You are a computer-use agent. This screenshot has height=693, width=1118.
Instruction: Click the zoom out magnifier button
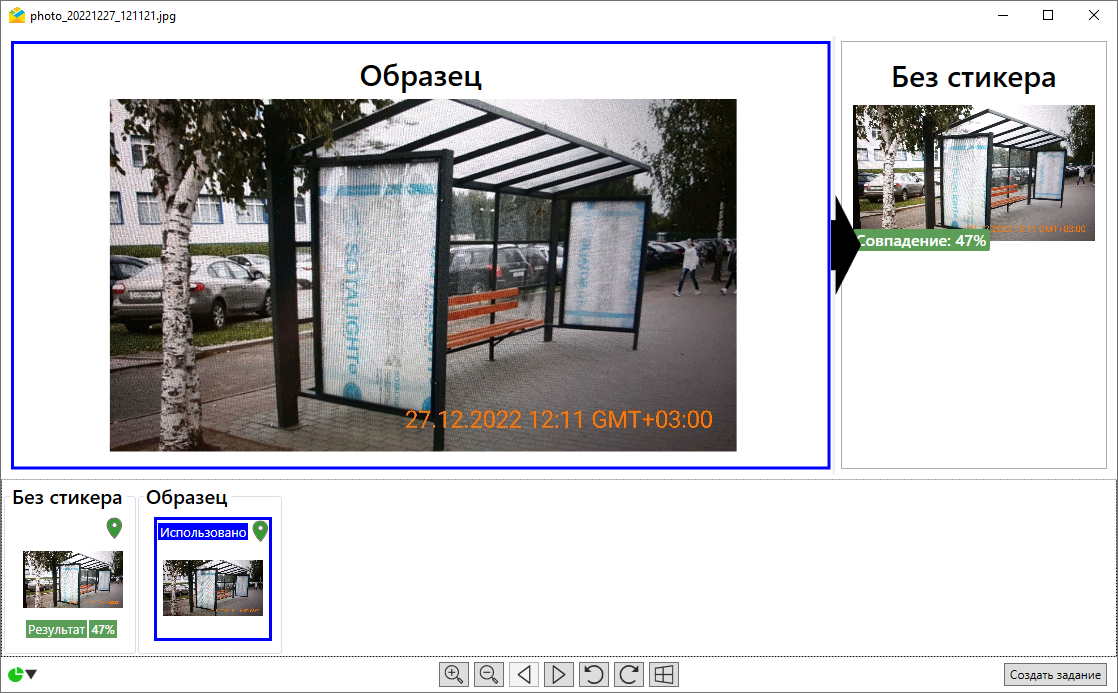tap(489, 675)
